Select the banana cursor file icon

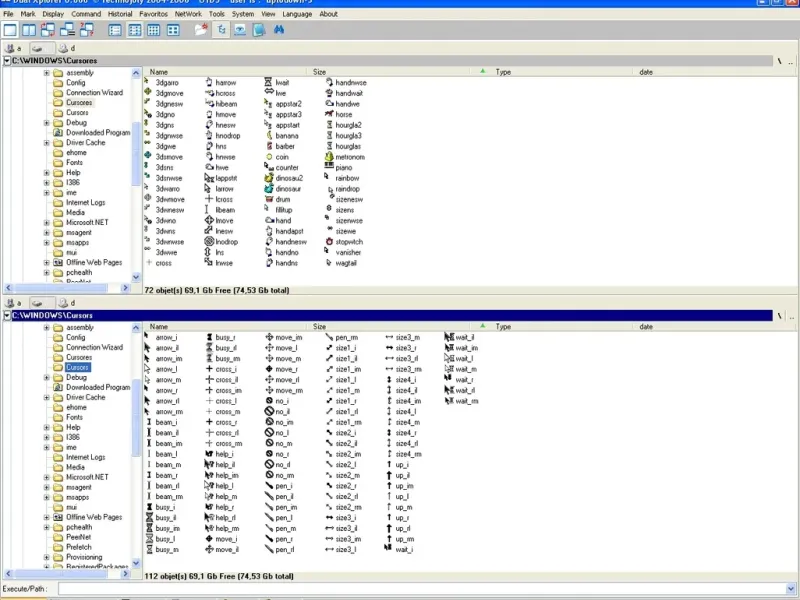pyautogui.click(x=269, y=136)
